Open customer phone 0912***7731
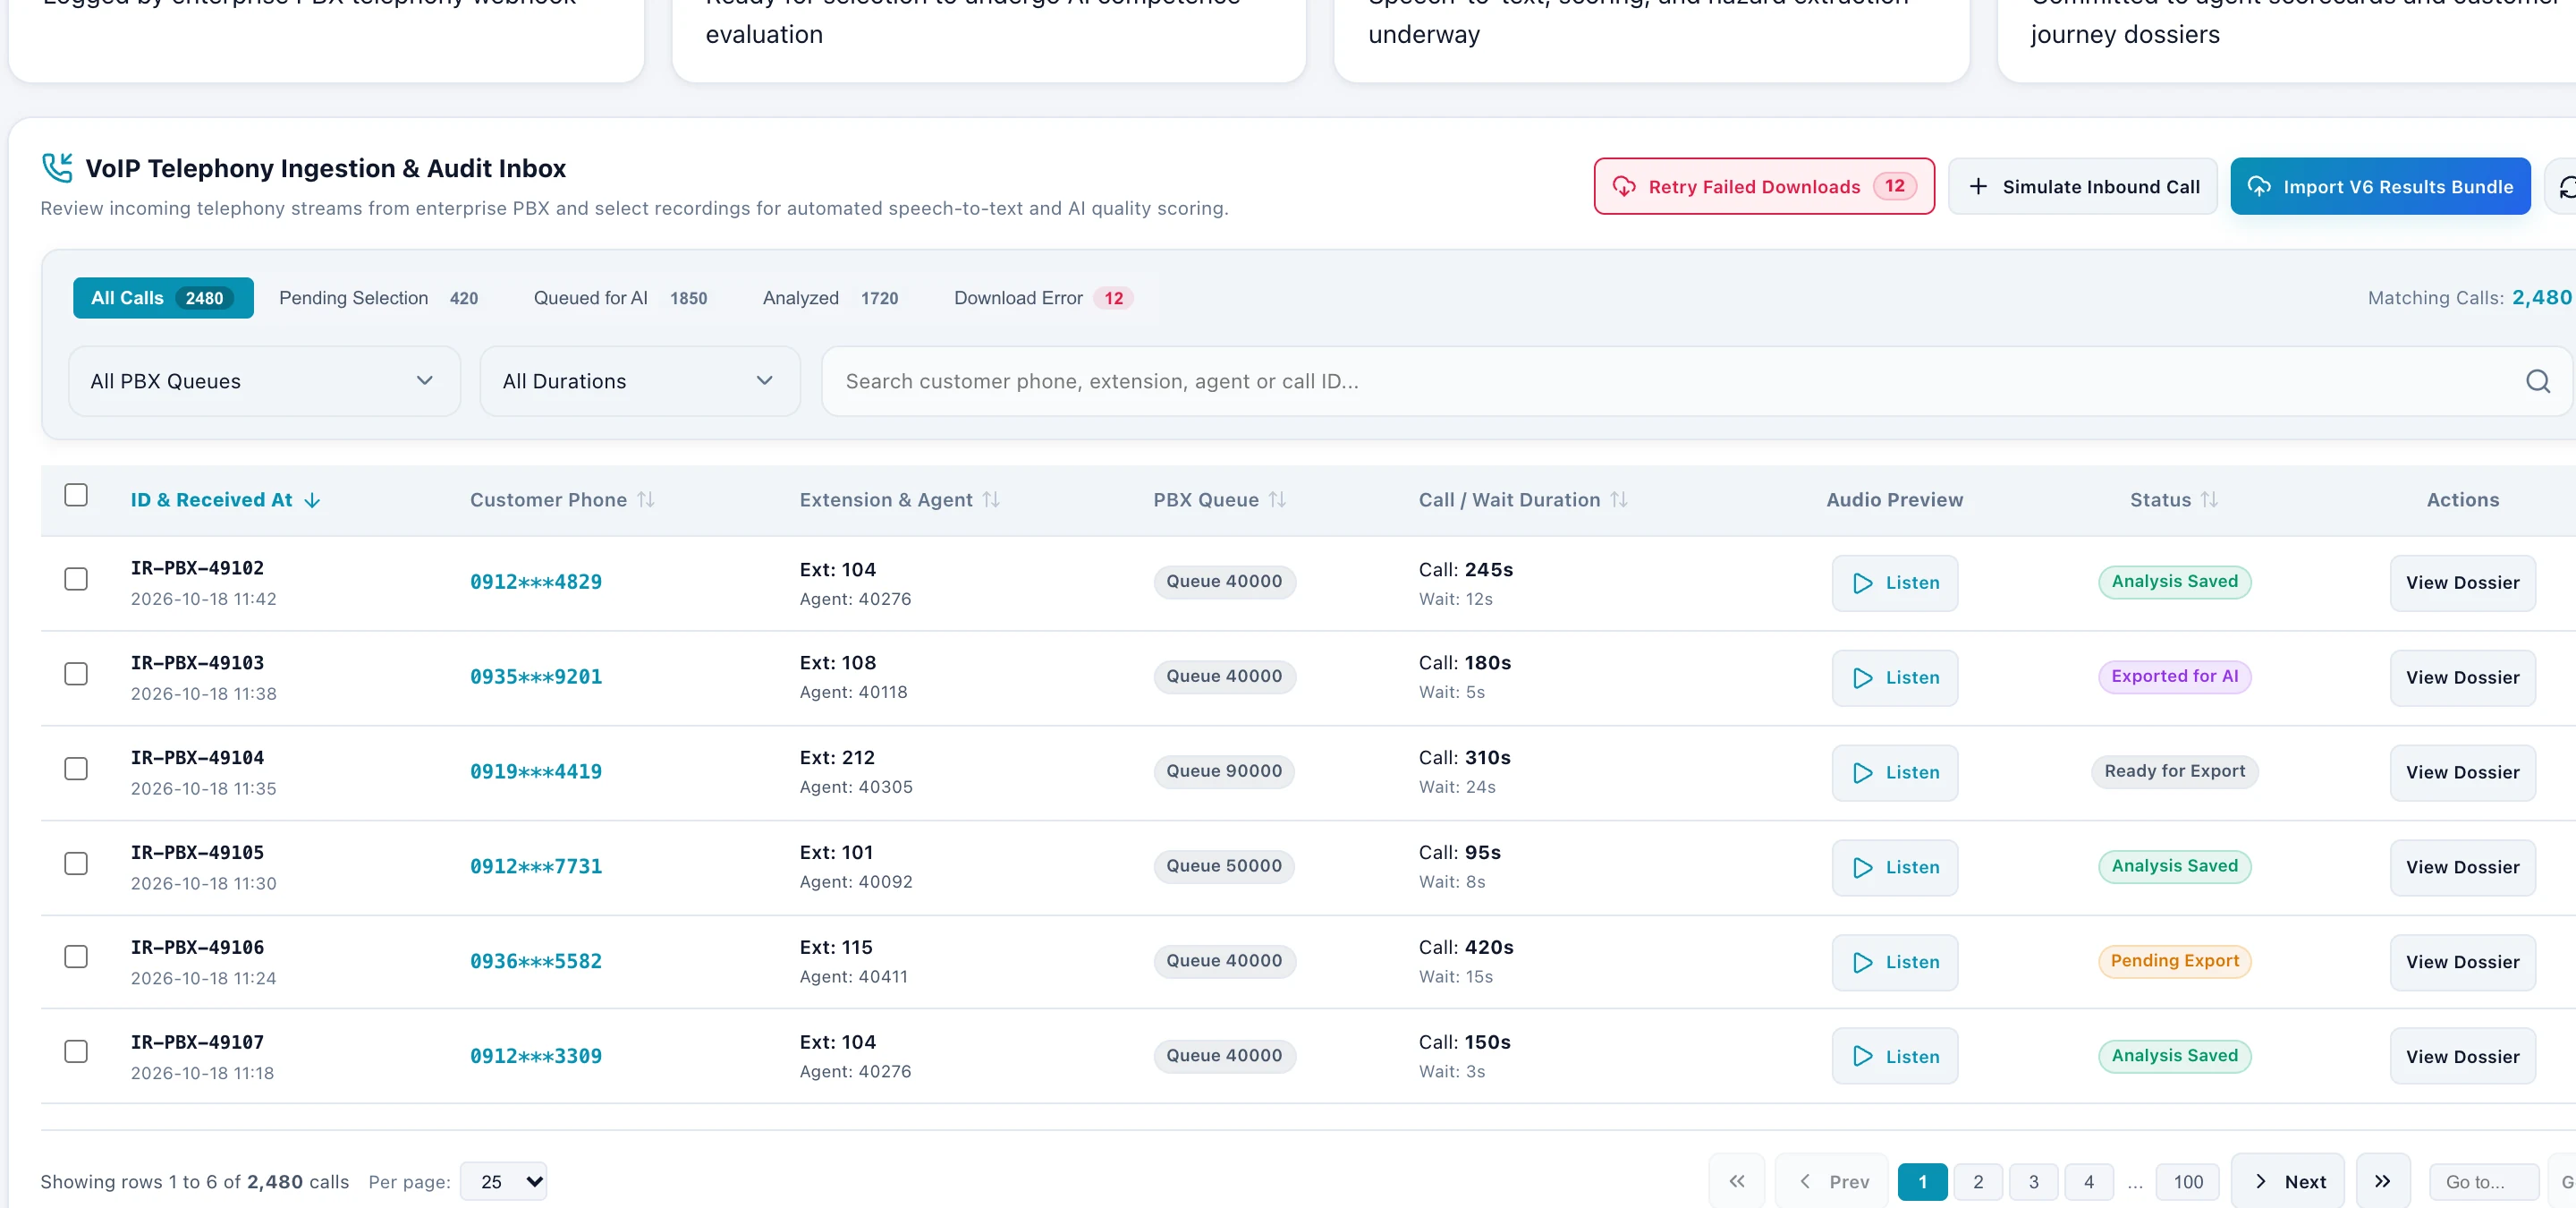Screen dimensions: 2576x1208 536,867
